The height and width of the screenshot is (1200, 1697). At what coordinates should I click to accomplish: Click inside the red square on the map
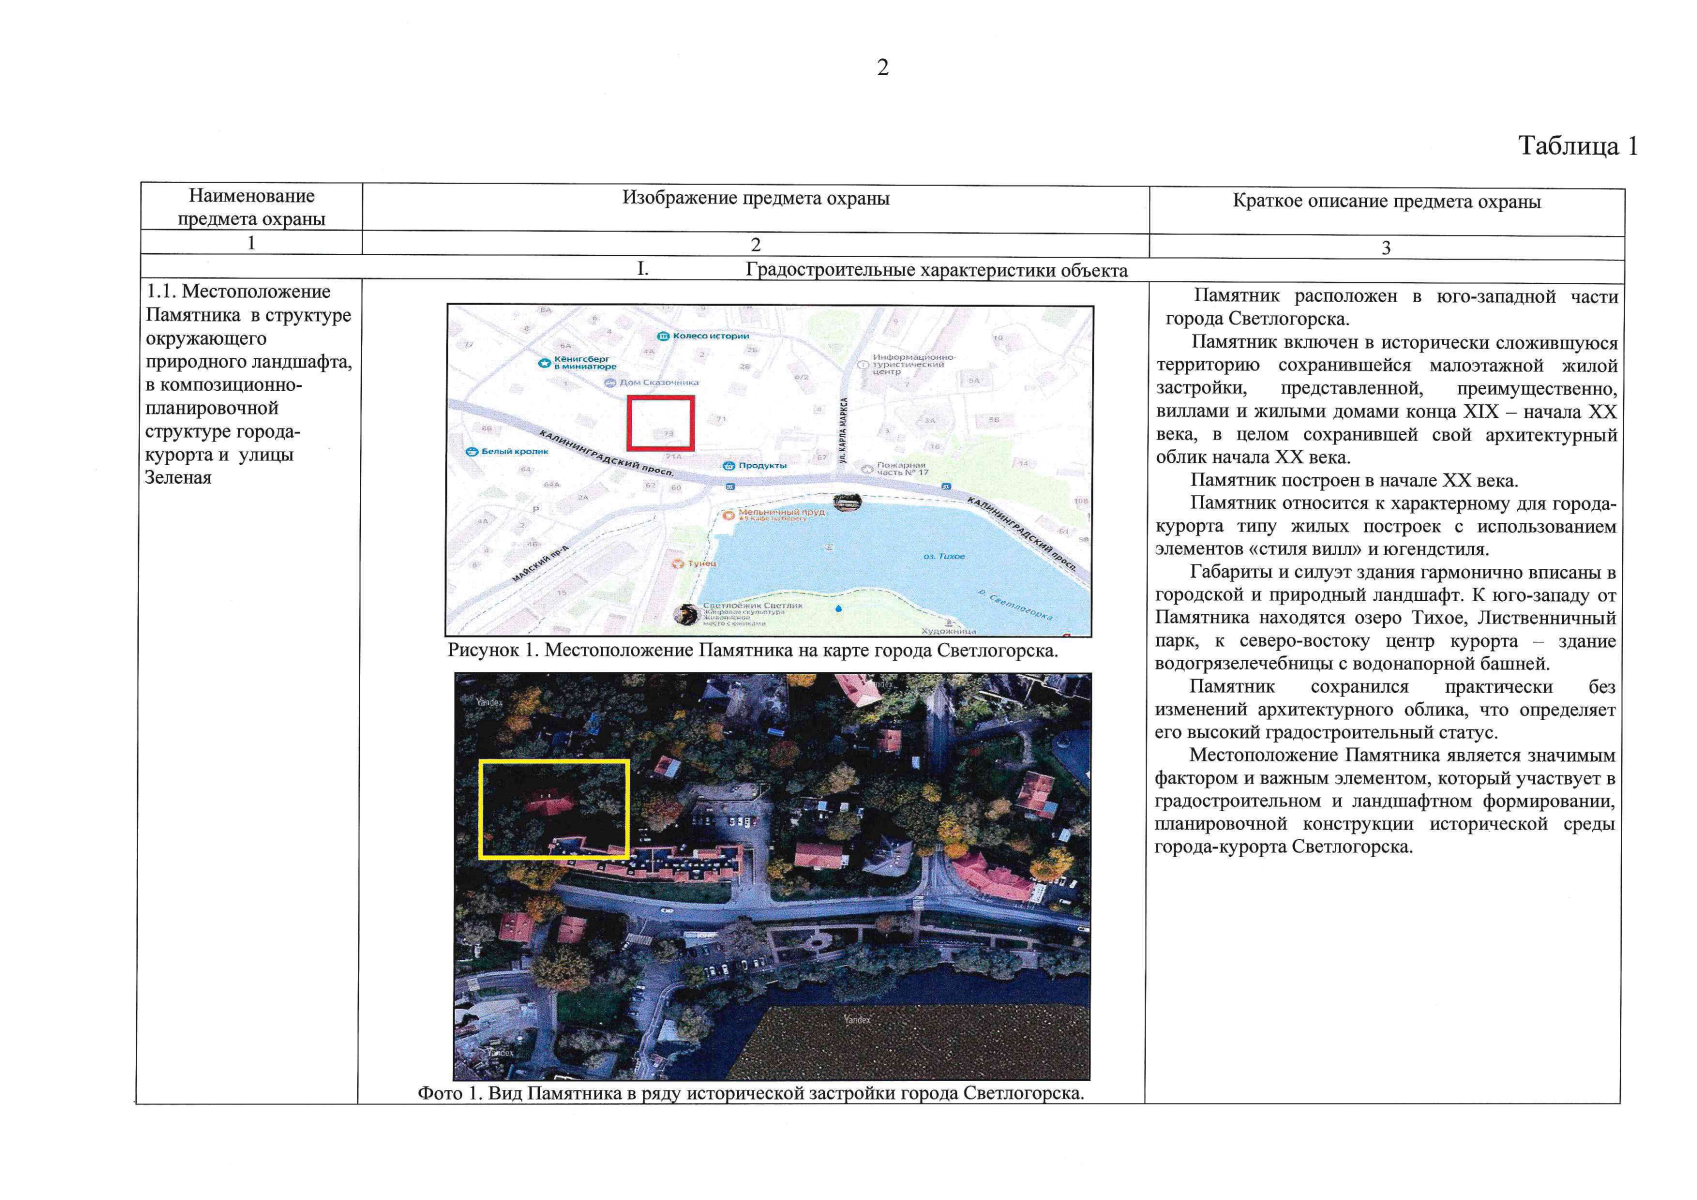(660, 423)
